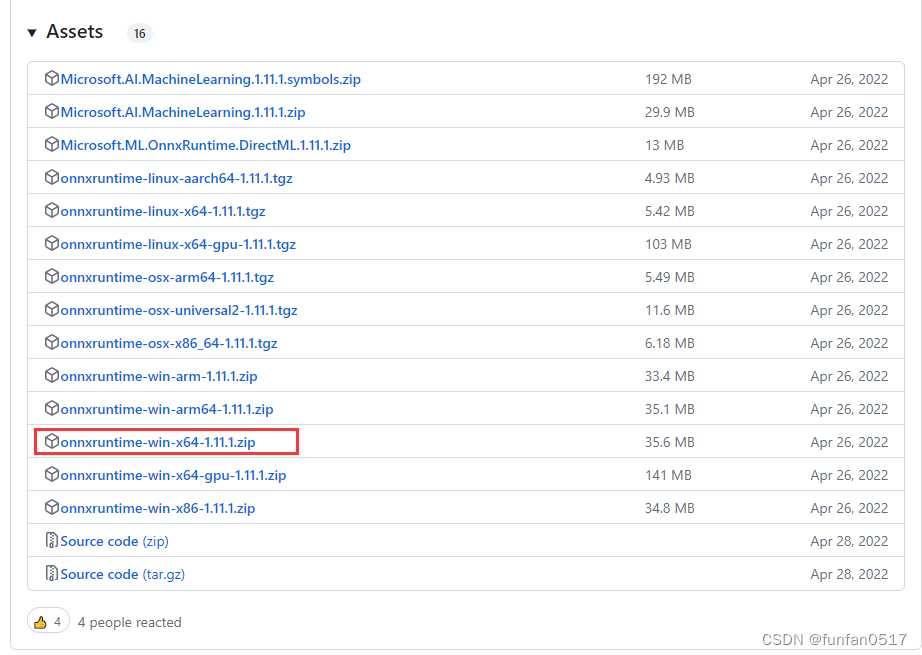The width and height of the screenshot is (922, 655).
Task: Click package icon beside onnxruntime-win-x64-gpu-1.11.1.zip
Action: point(52,474)
